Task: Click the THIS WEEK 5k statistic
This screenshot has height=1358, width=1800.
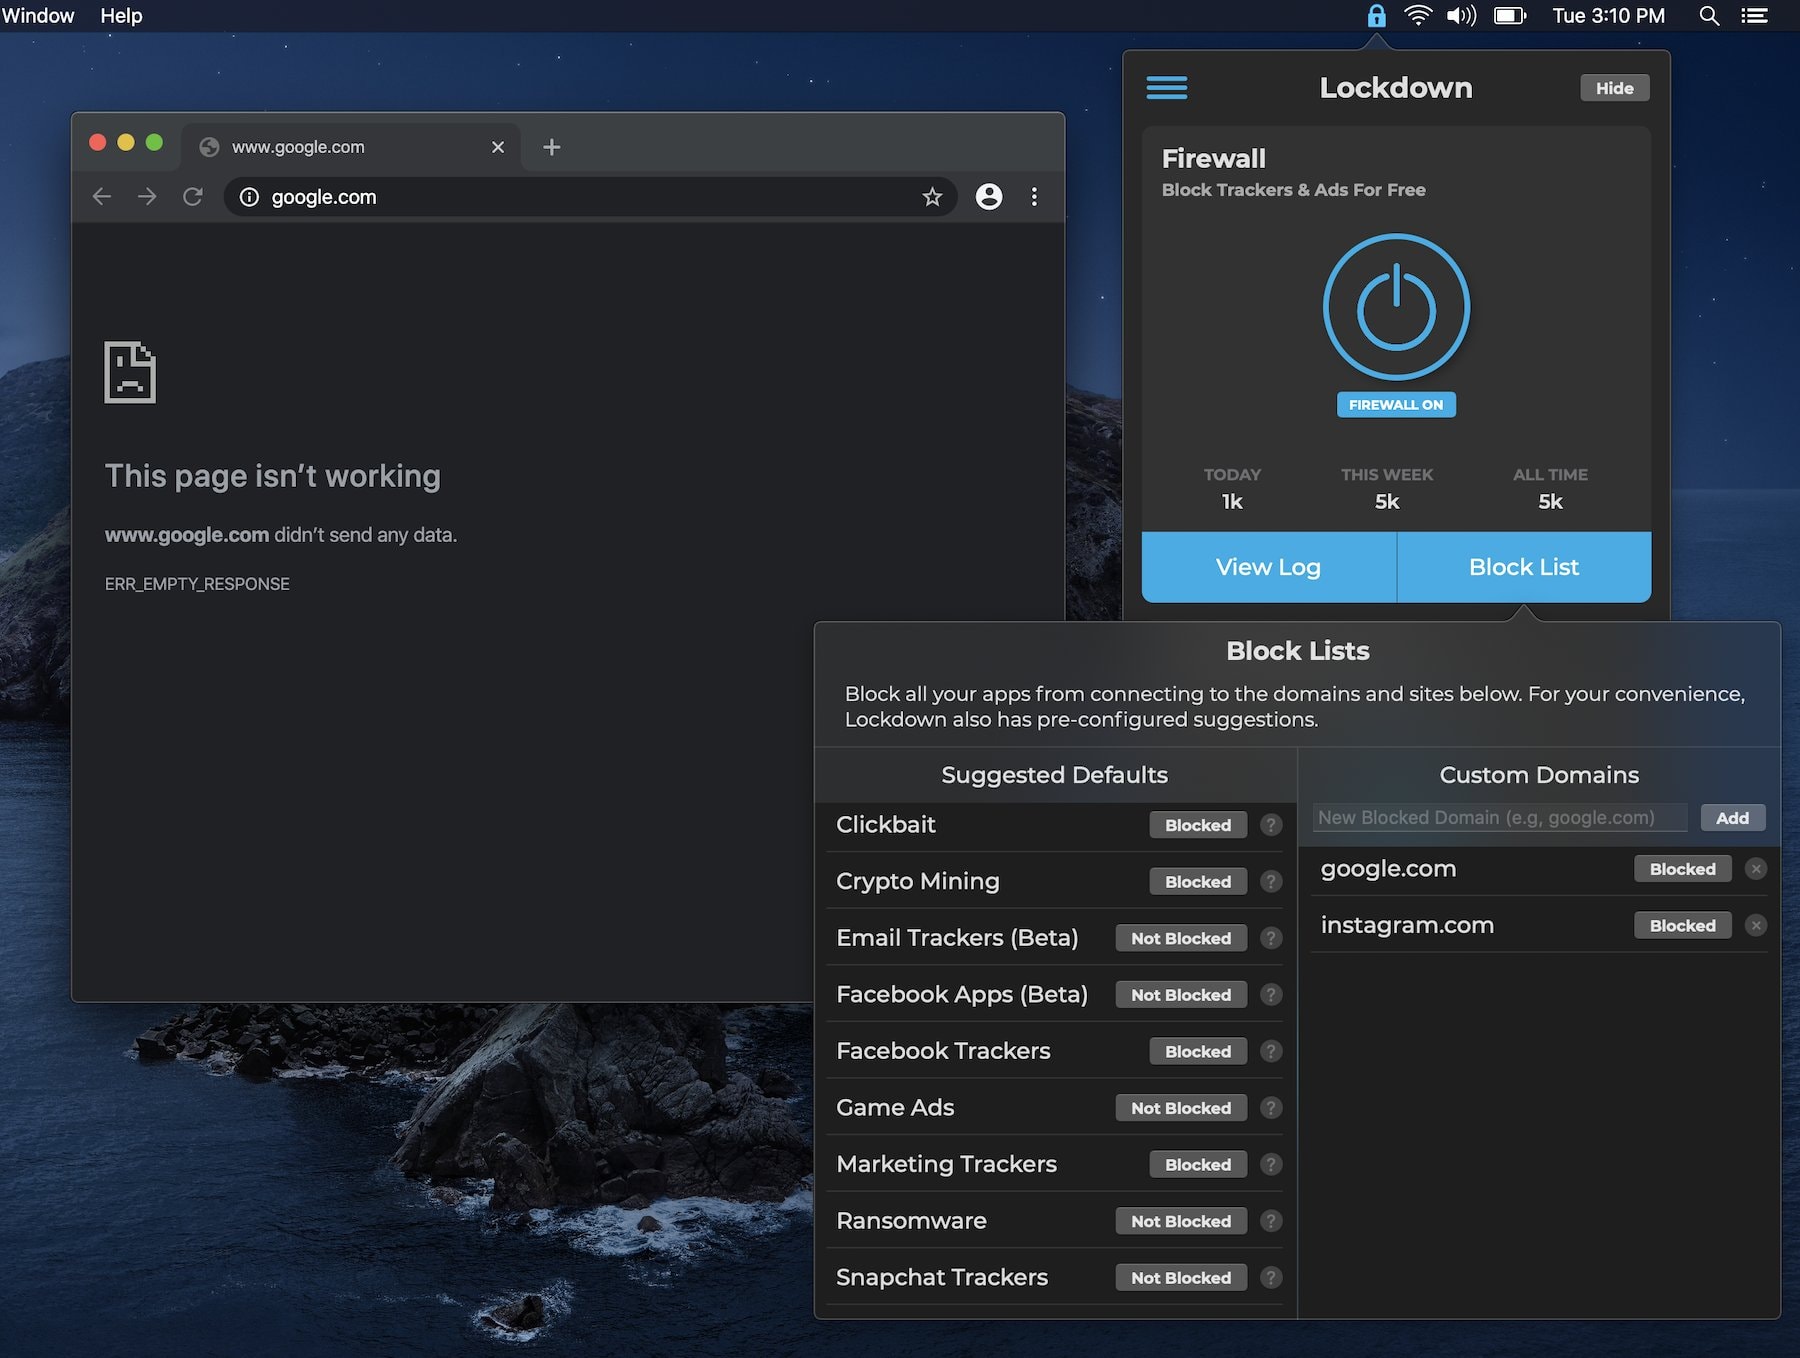Action: (x=1387, y=489)
